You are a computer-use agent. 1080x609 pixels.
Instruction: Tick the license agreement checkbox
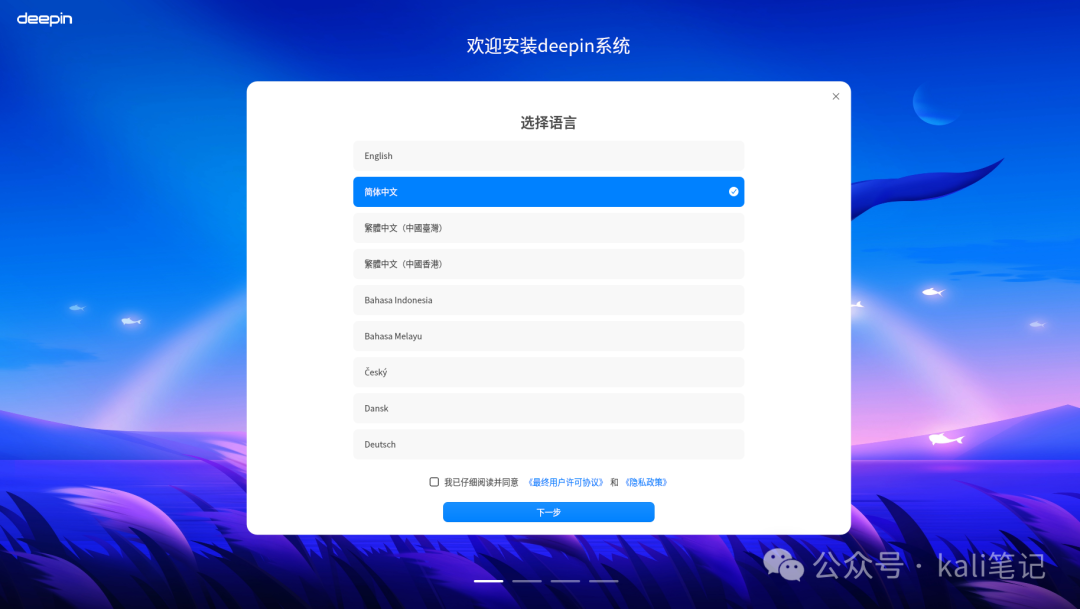click(x=434, y=482)
